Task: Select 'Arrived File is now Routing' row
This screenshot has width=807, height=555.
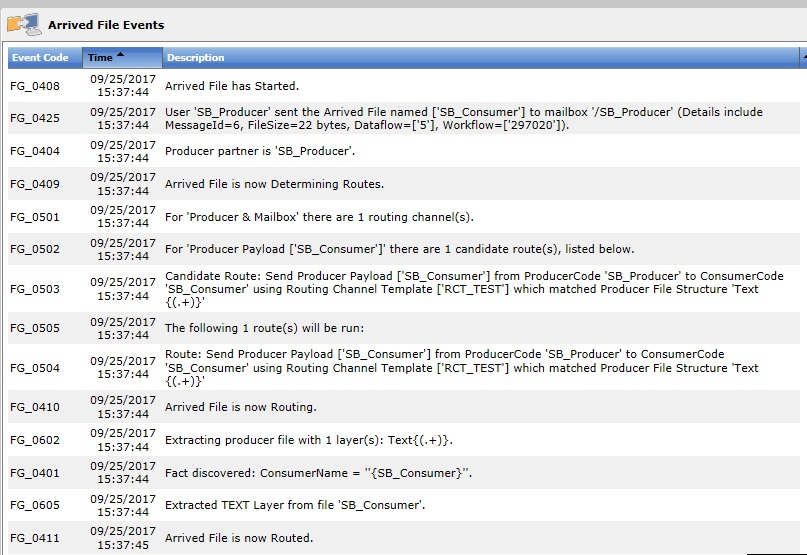Action: pos(240,407)
